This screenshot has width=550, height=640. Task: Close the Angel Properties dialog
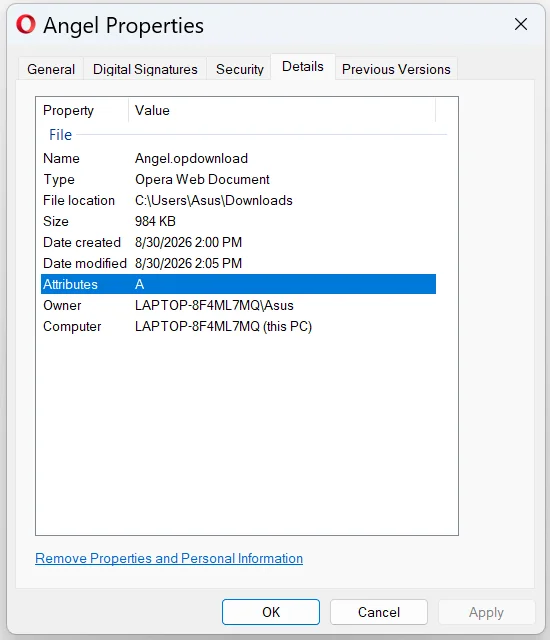521,24
